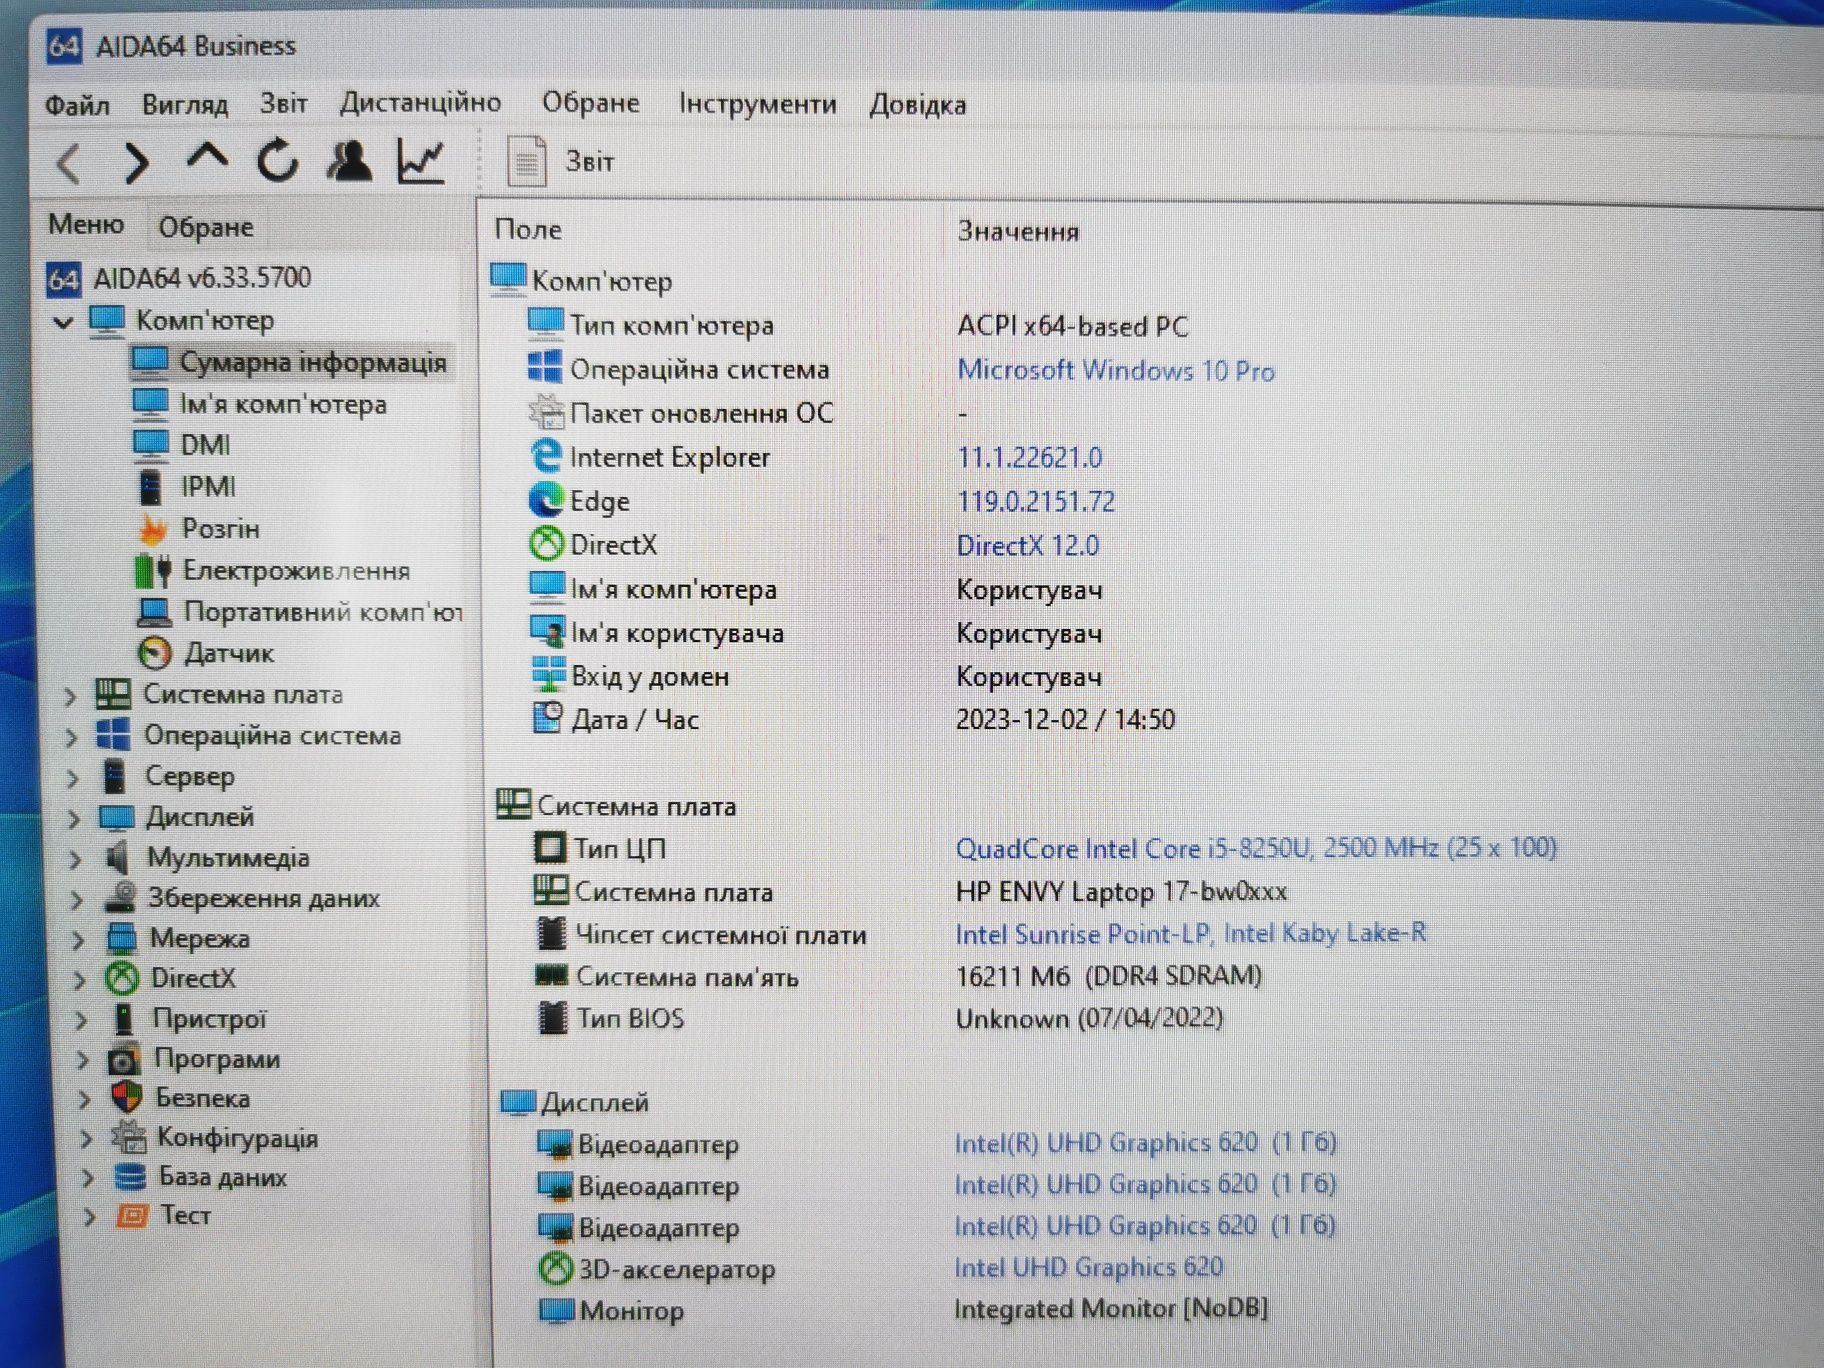The width and height of the screenshot is (1824, 1368).
Task: Switch to the Обране sidebar tab
Action: pos(205,227)
